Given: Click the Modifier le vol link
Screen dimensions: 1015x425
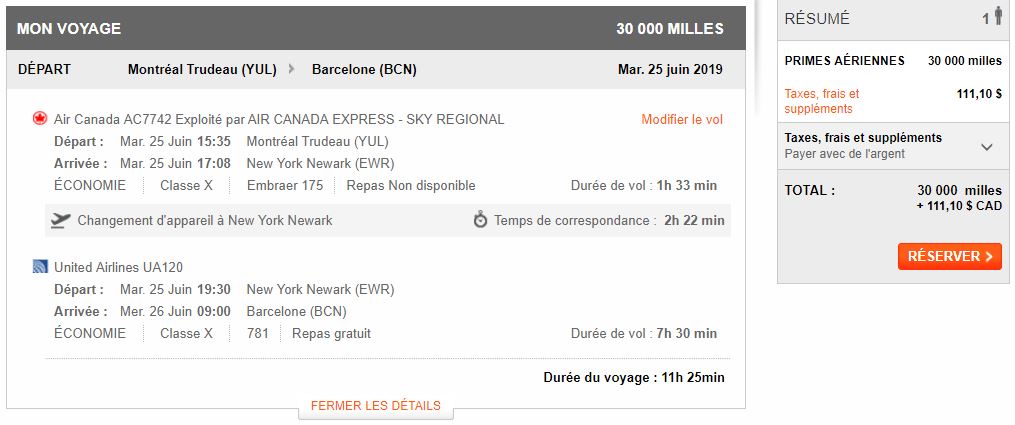Looking at the screenshot, I should [682, 120].
